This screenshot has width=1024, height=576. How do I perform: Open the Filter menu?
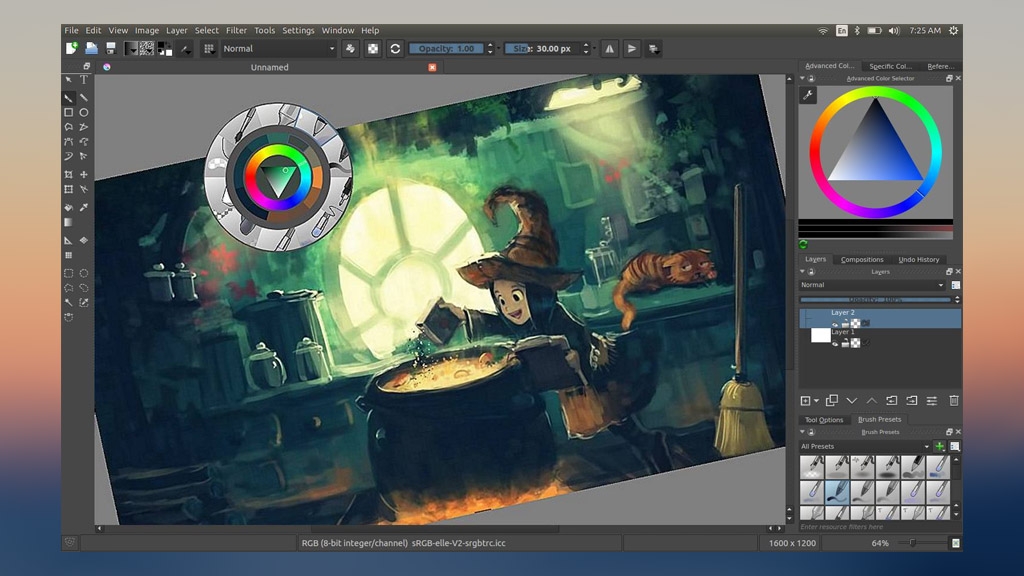point(236,30)
